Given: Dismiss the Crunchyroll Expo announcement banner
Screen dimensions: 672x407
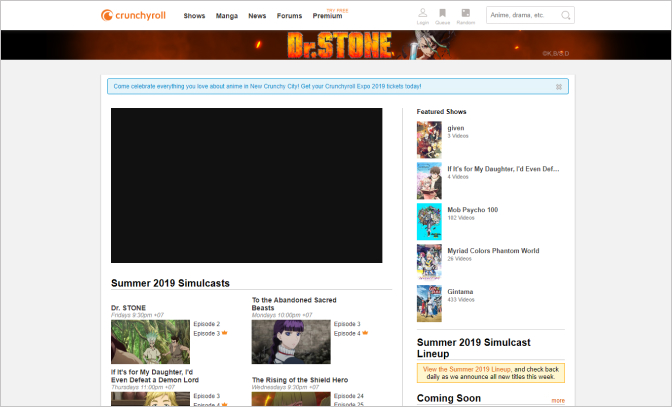Looking at the screenshot, I should [559, 87].
